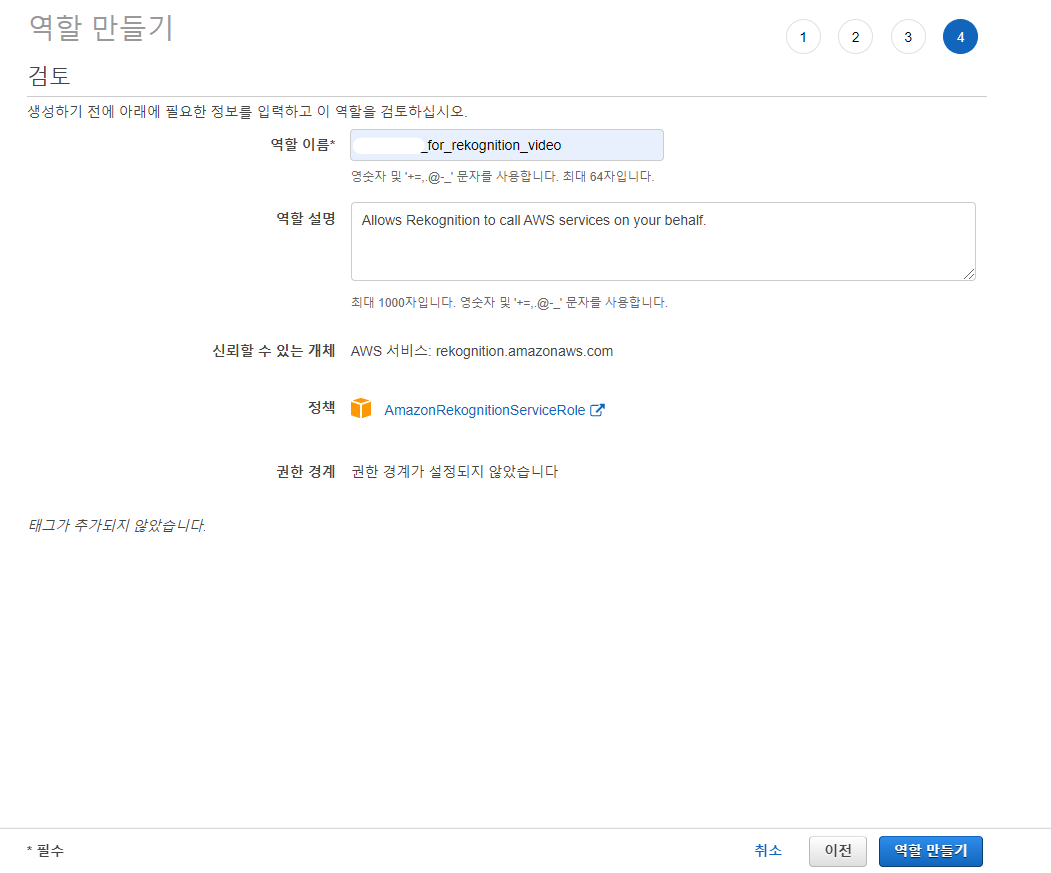Click the * 필수 footnote
1051x873 pixels.
46,850
